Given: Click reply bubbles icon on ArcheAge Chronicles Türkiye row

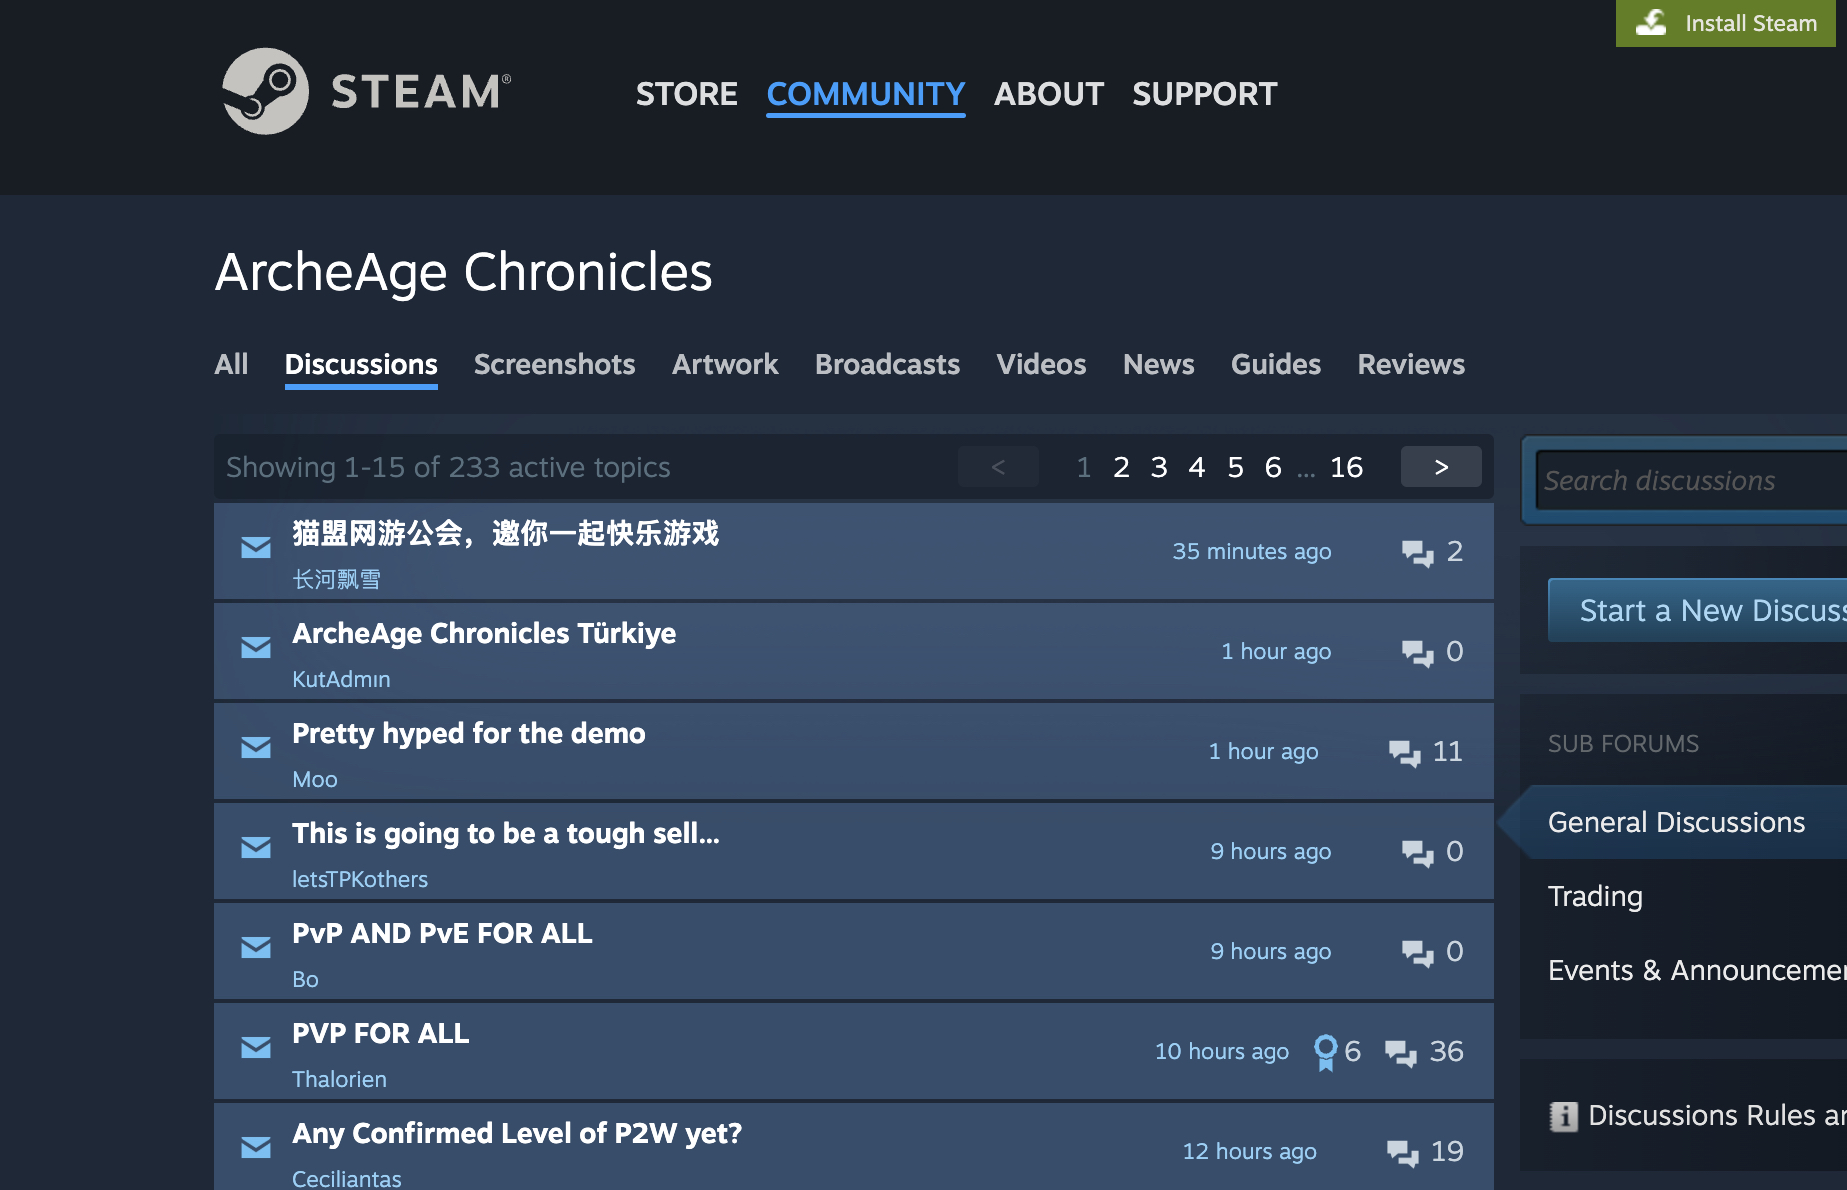Looking at the screenshot, I should [x=1418, y=653].
